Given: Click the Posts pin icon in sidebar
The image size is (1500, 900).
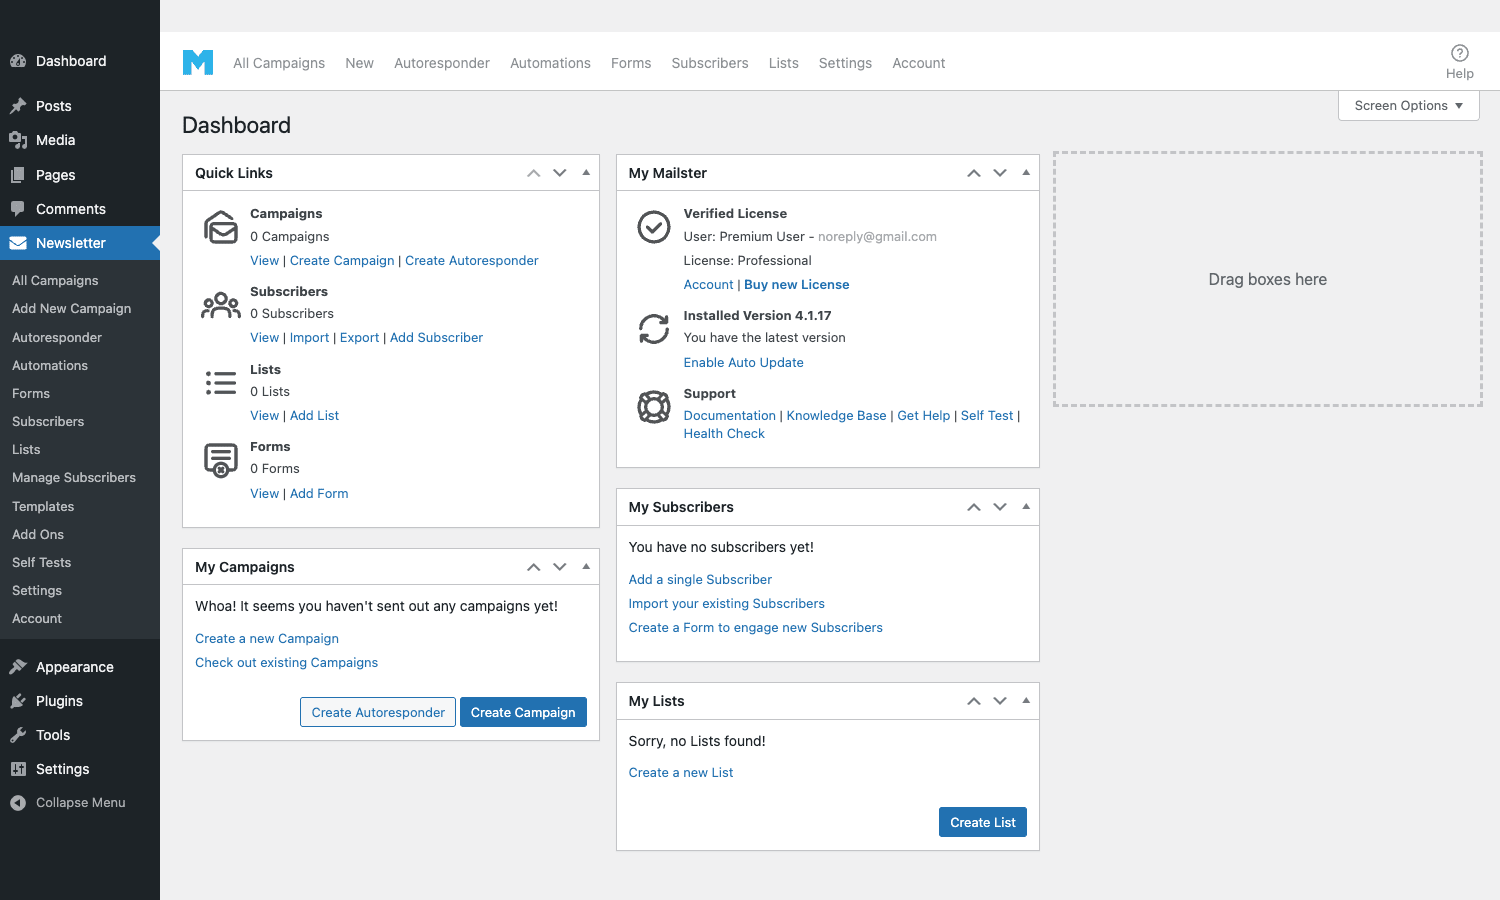Looking at the screenshot, I should point(18,106).
